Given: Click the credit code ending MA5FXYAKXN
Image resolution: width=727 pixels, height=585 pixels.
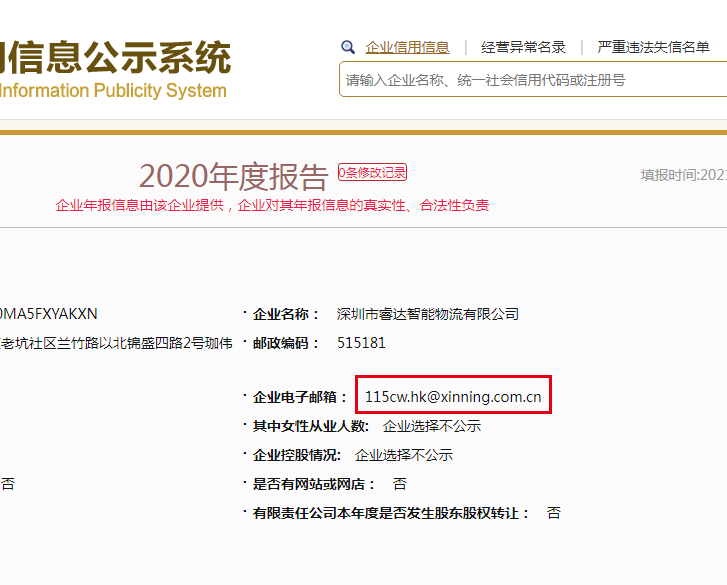Looking at the screenshot, I should [48, 314].
